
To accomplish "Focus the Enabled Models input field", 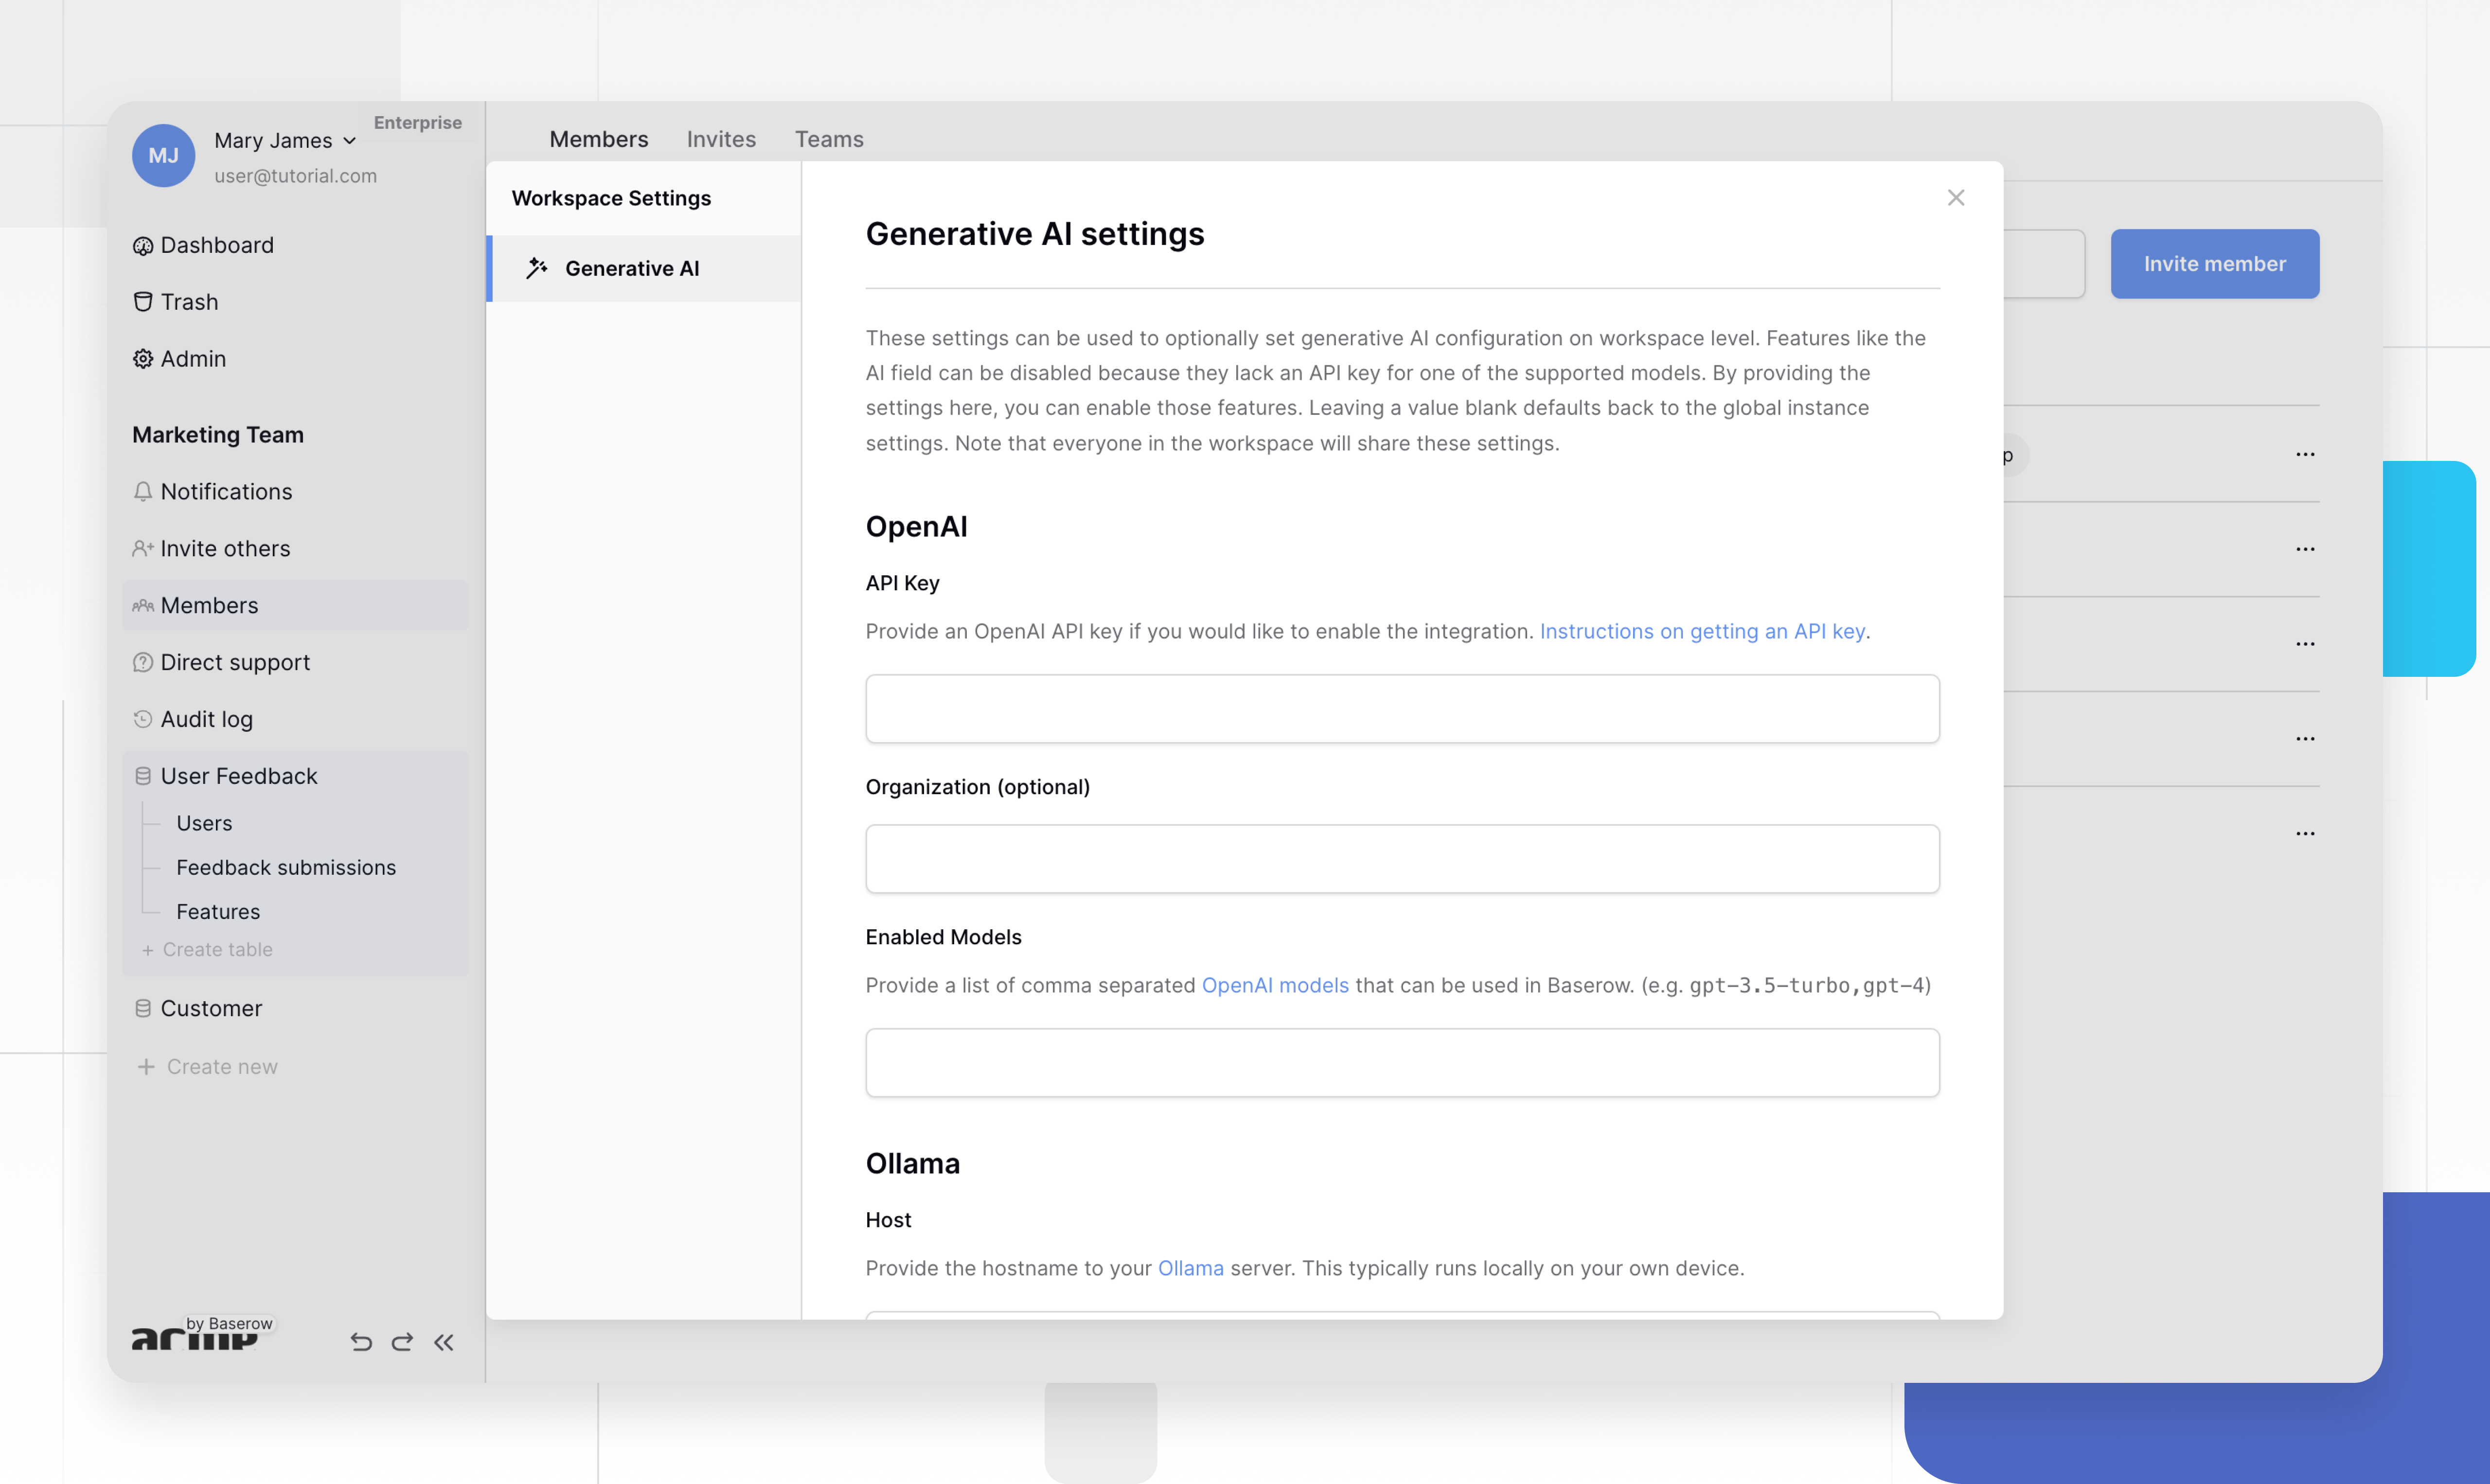I will click(x=1402, y=1063).
